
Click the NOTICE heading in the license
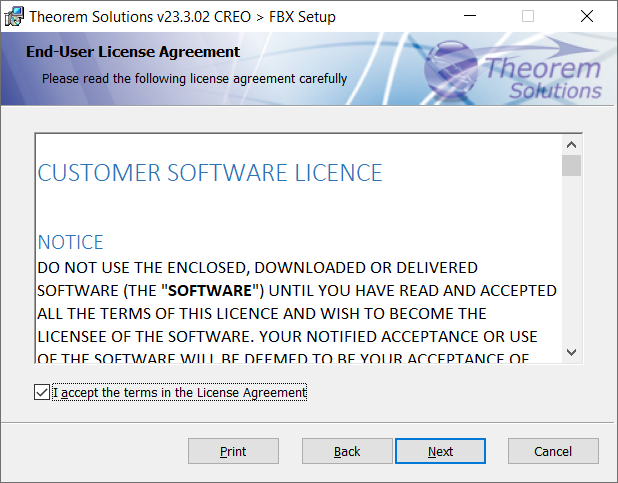(71, 242)
